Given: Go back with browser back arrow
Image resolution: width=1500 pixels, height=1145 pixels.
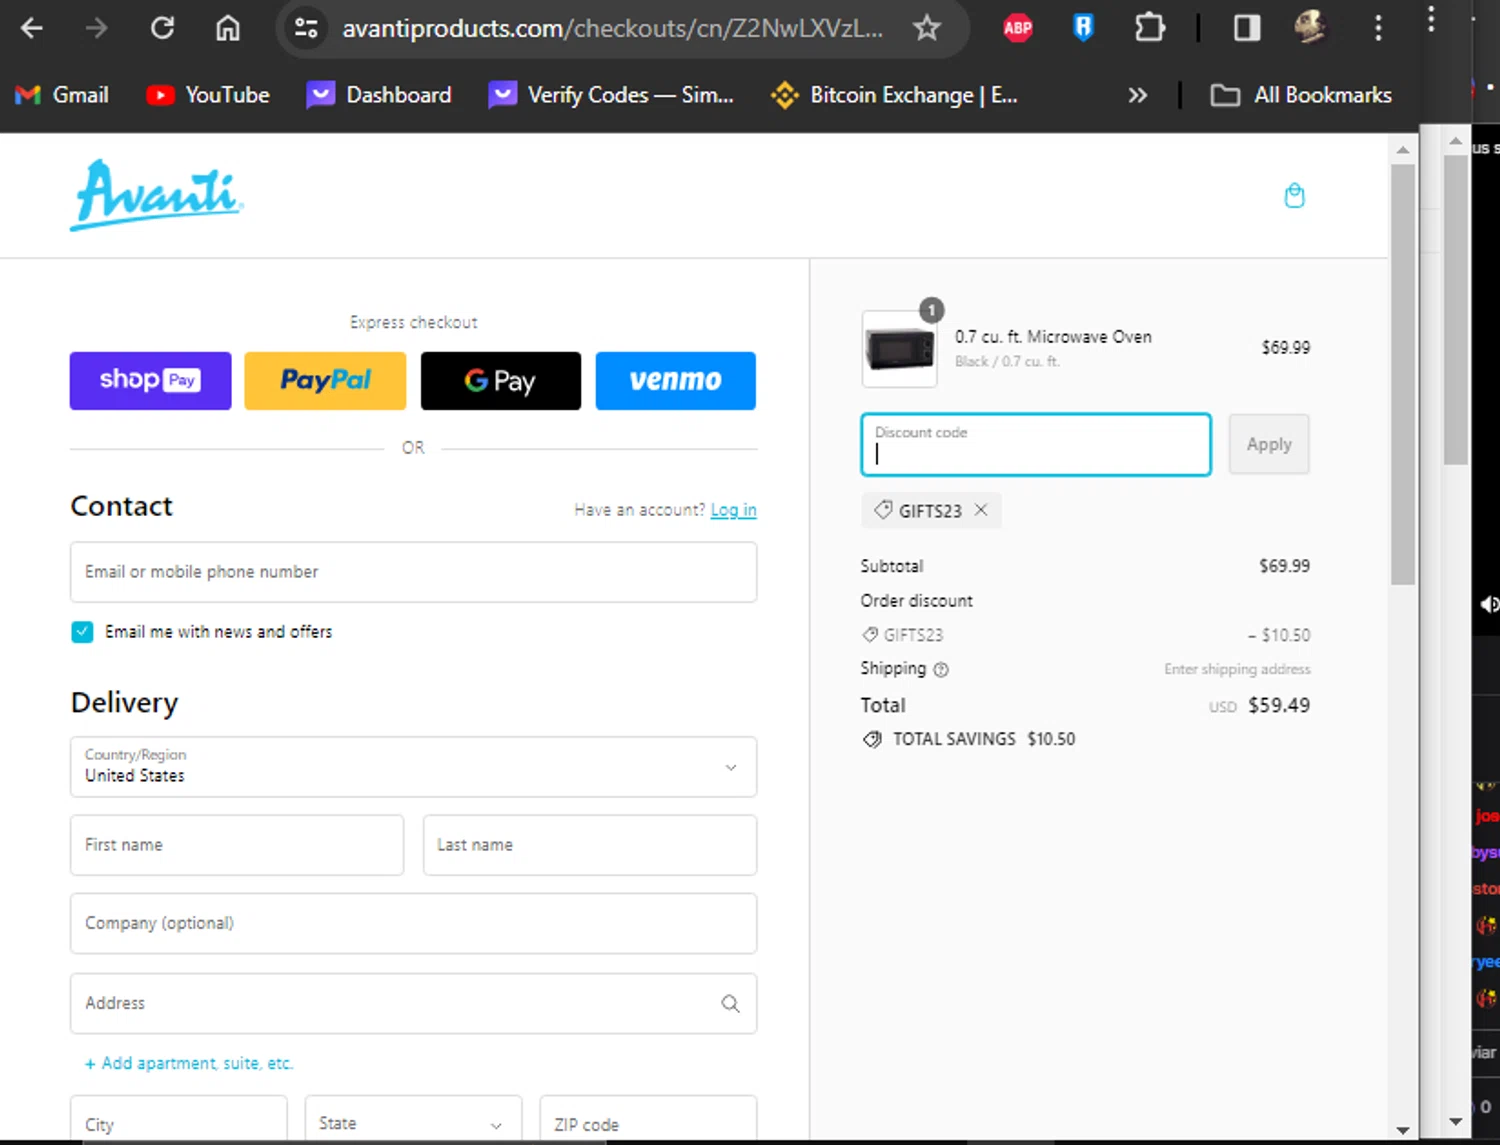Looking at the screenshot, I should pyautogui.click(x=32, y=28).
